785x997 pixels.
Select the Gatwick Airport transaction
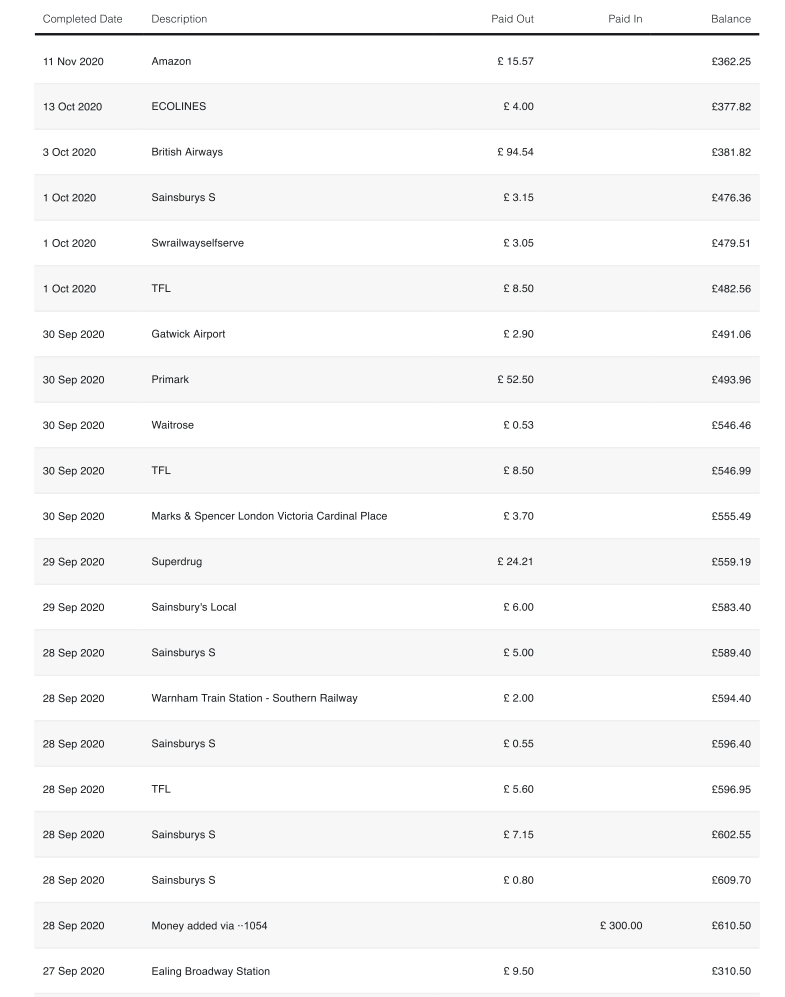point(188,334)
